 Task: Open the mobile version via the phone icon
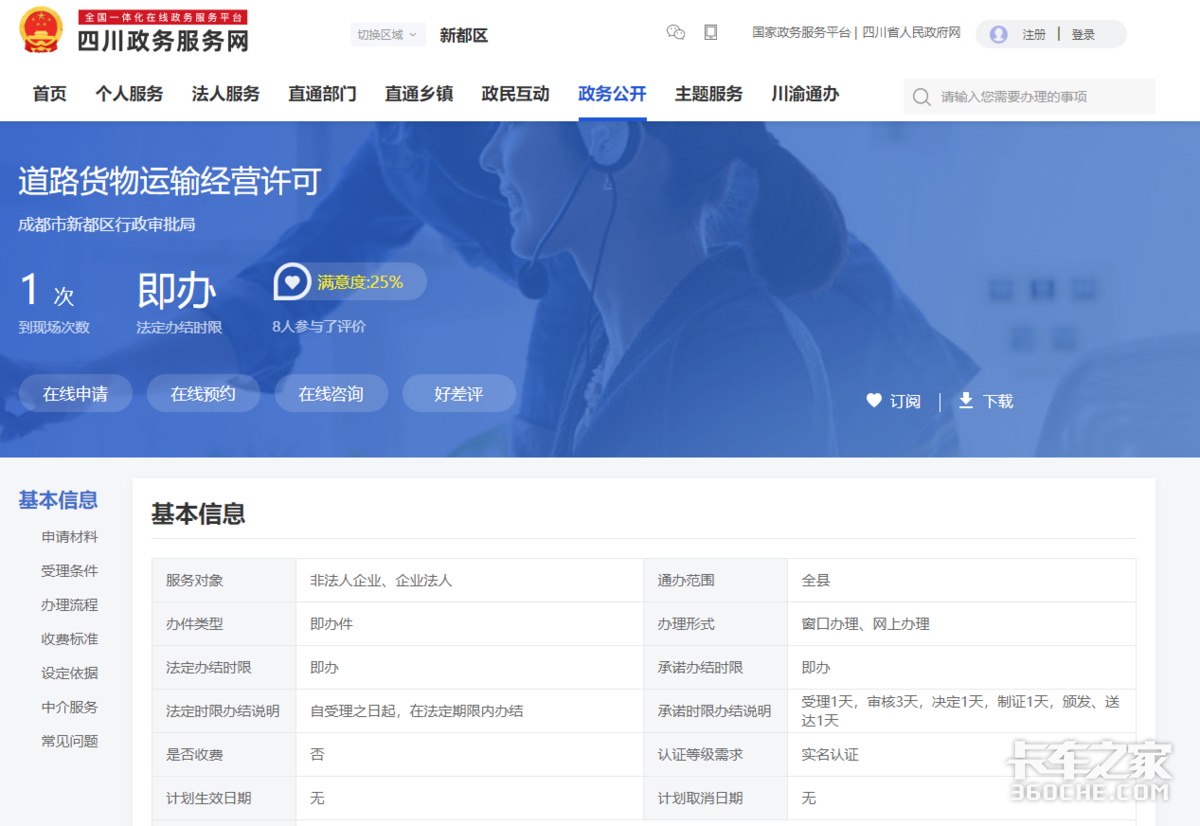coord(710,33)
